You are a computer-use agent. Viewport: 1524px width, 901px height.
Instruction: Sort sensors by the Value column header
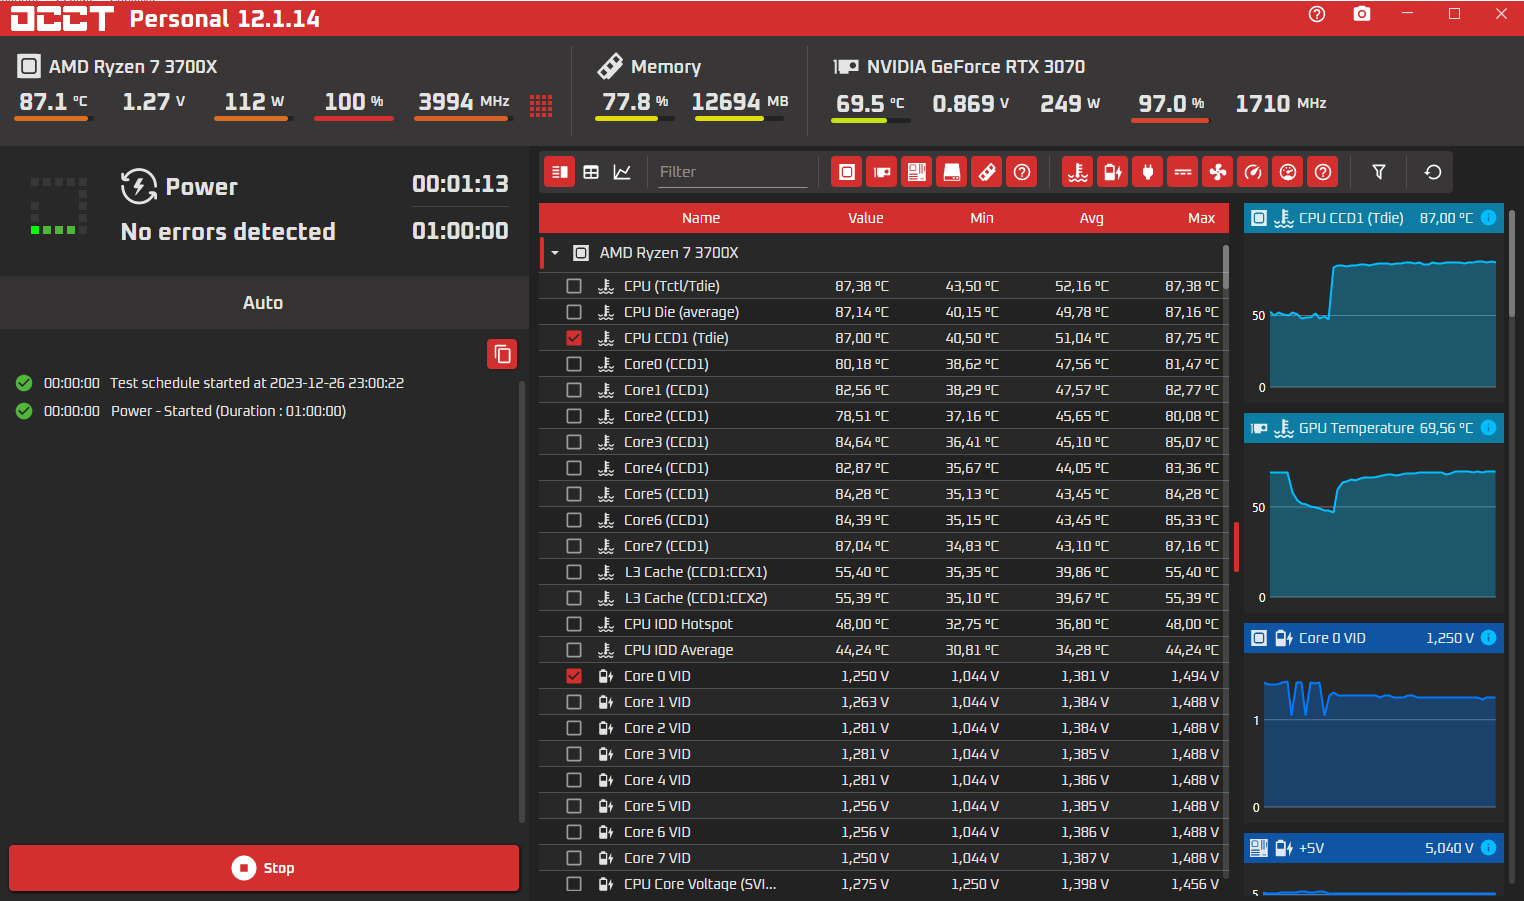click(x=866, y=218)
